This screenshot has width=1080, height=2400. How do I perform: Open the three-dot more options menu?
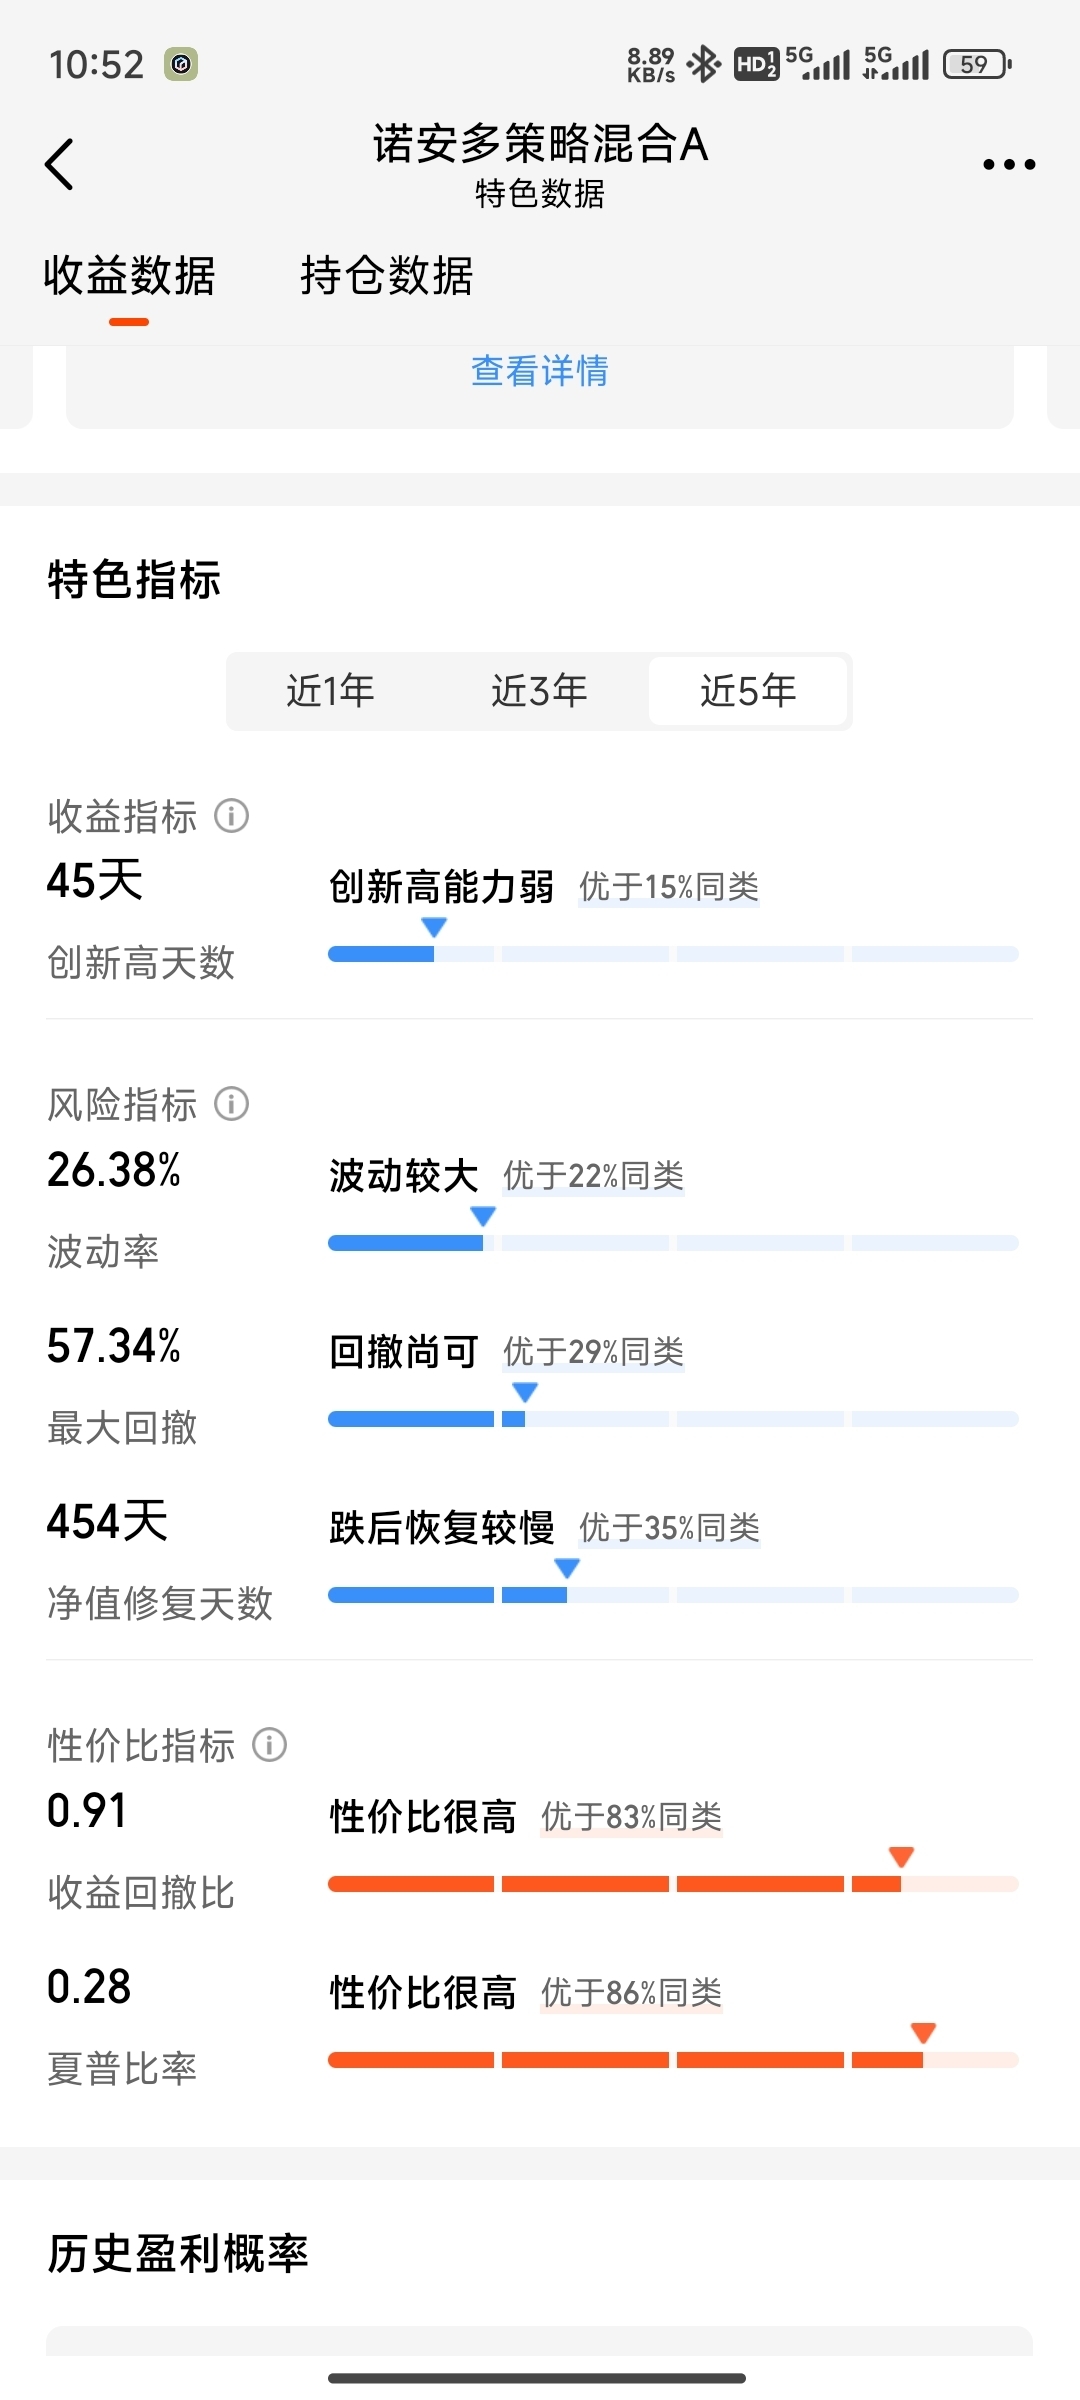click(x=1008, y=164)
